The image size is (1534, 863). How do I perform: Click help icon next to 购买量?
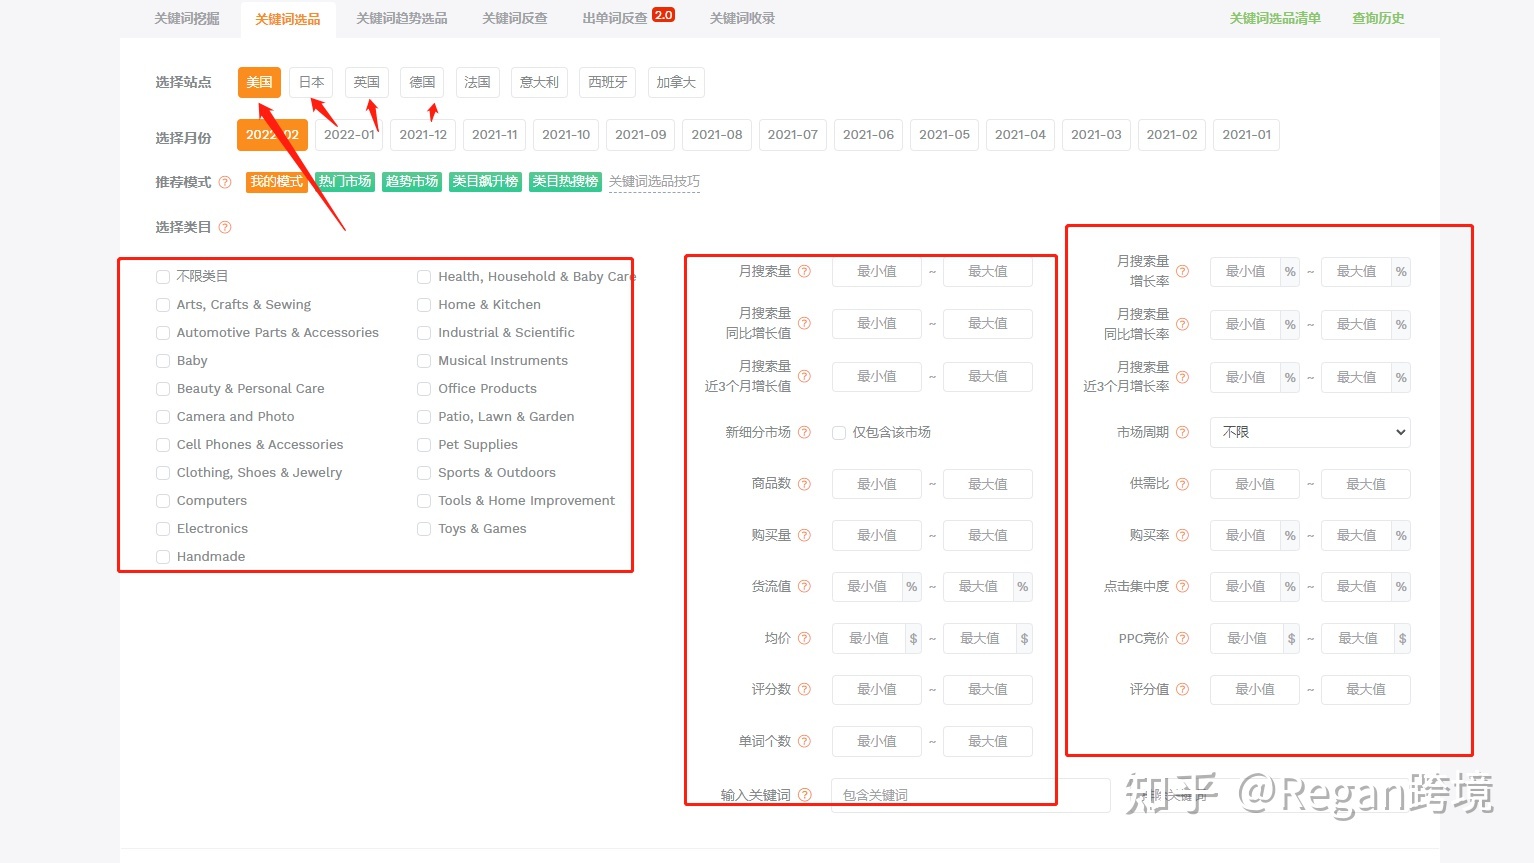tap(804, 536)
